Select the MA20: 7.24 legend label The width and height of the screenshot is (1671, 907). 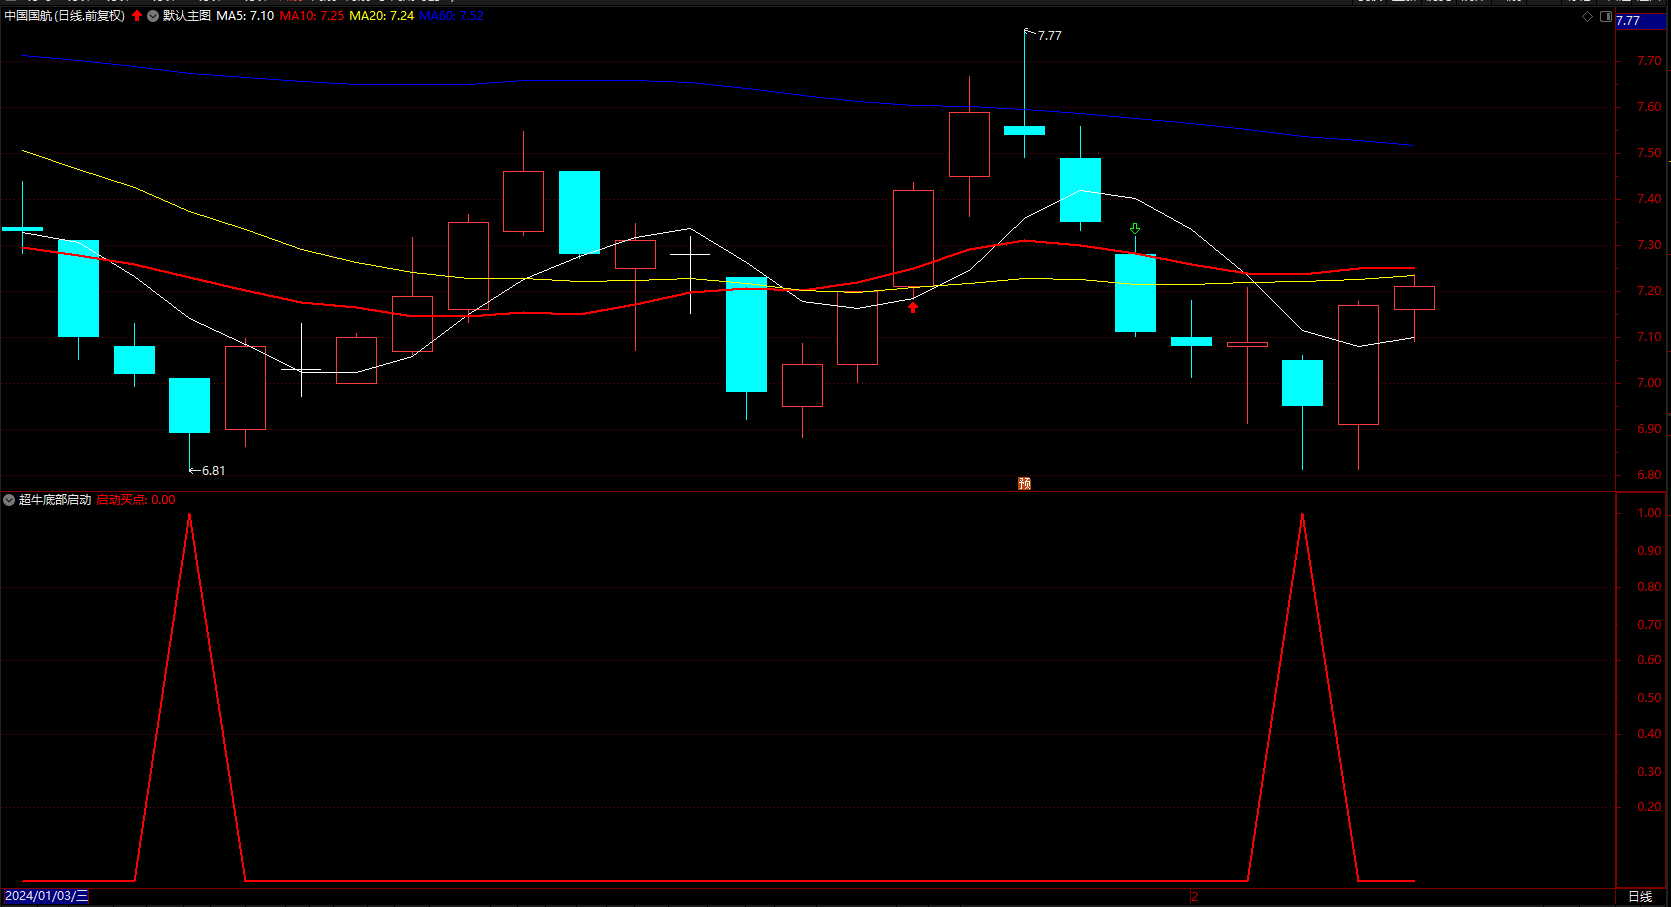point(382,16)
